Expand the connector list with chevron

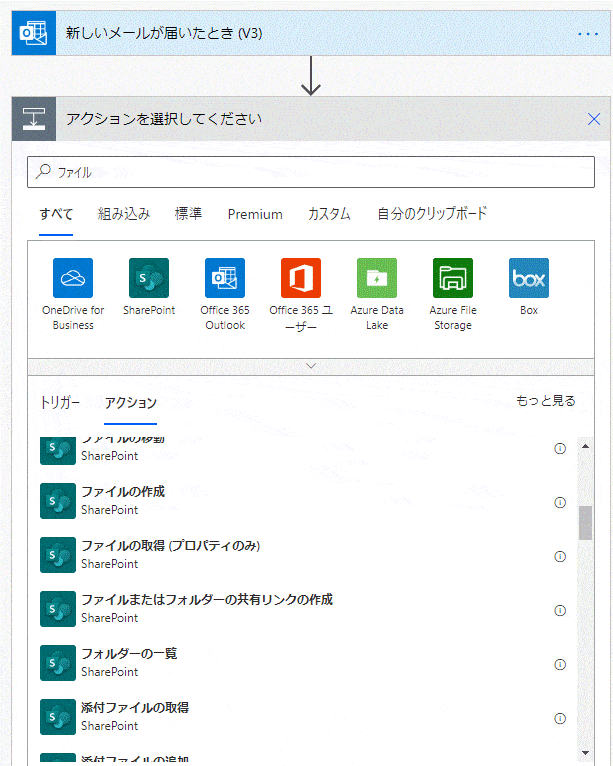(311, 366)
